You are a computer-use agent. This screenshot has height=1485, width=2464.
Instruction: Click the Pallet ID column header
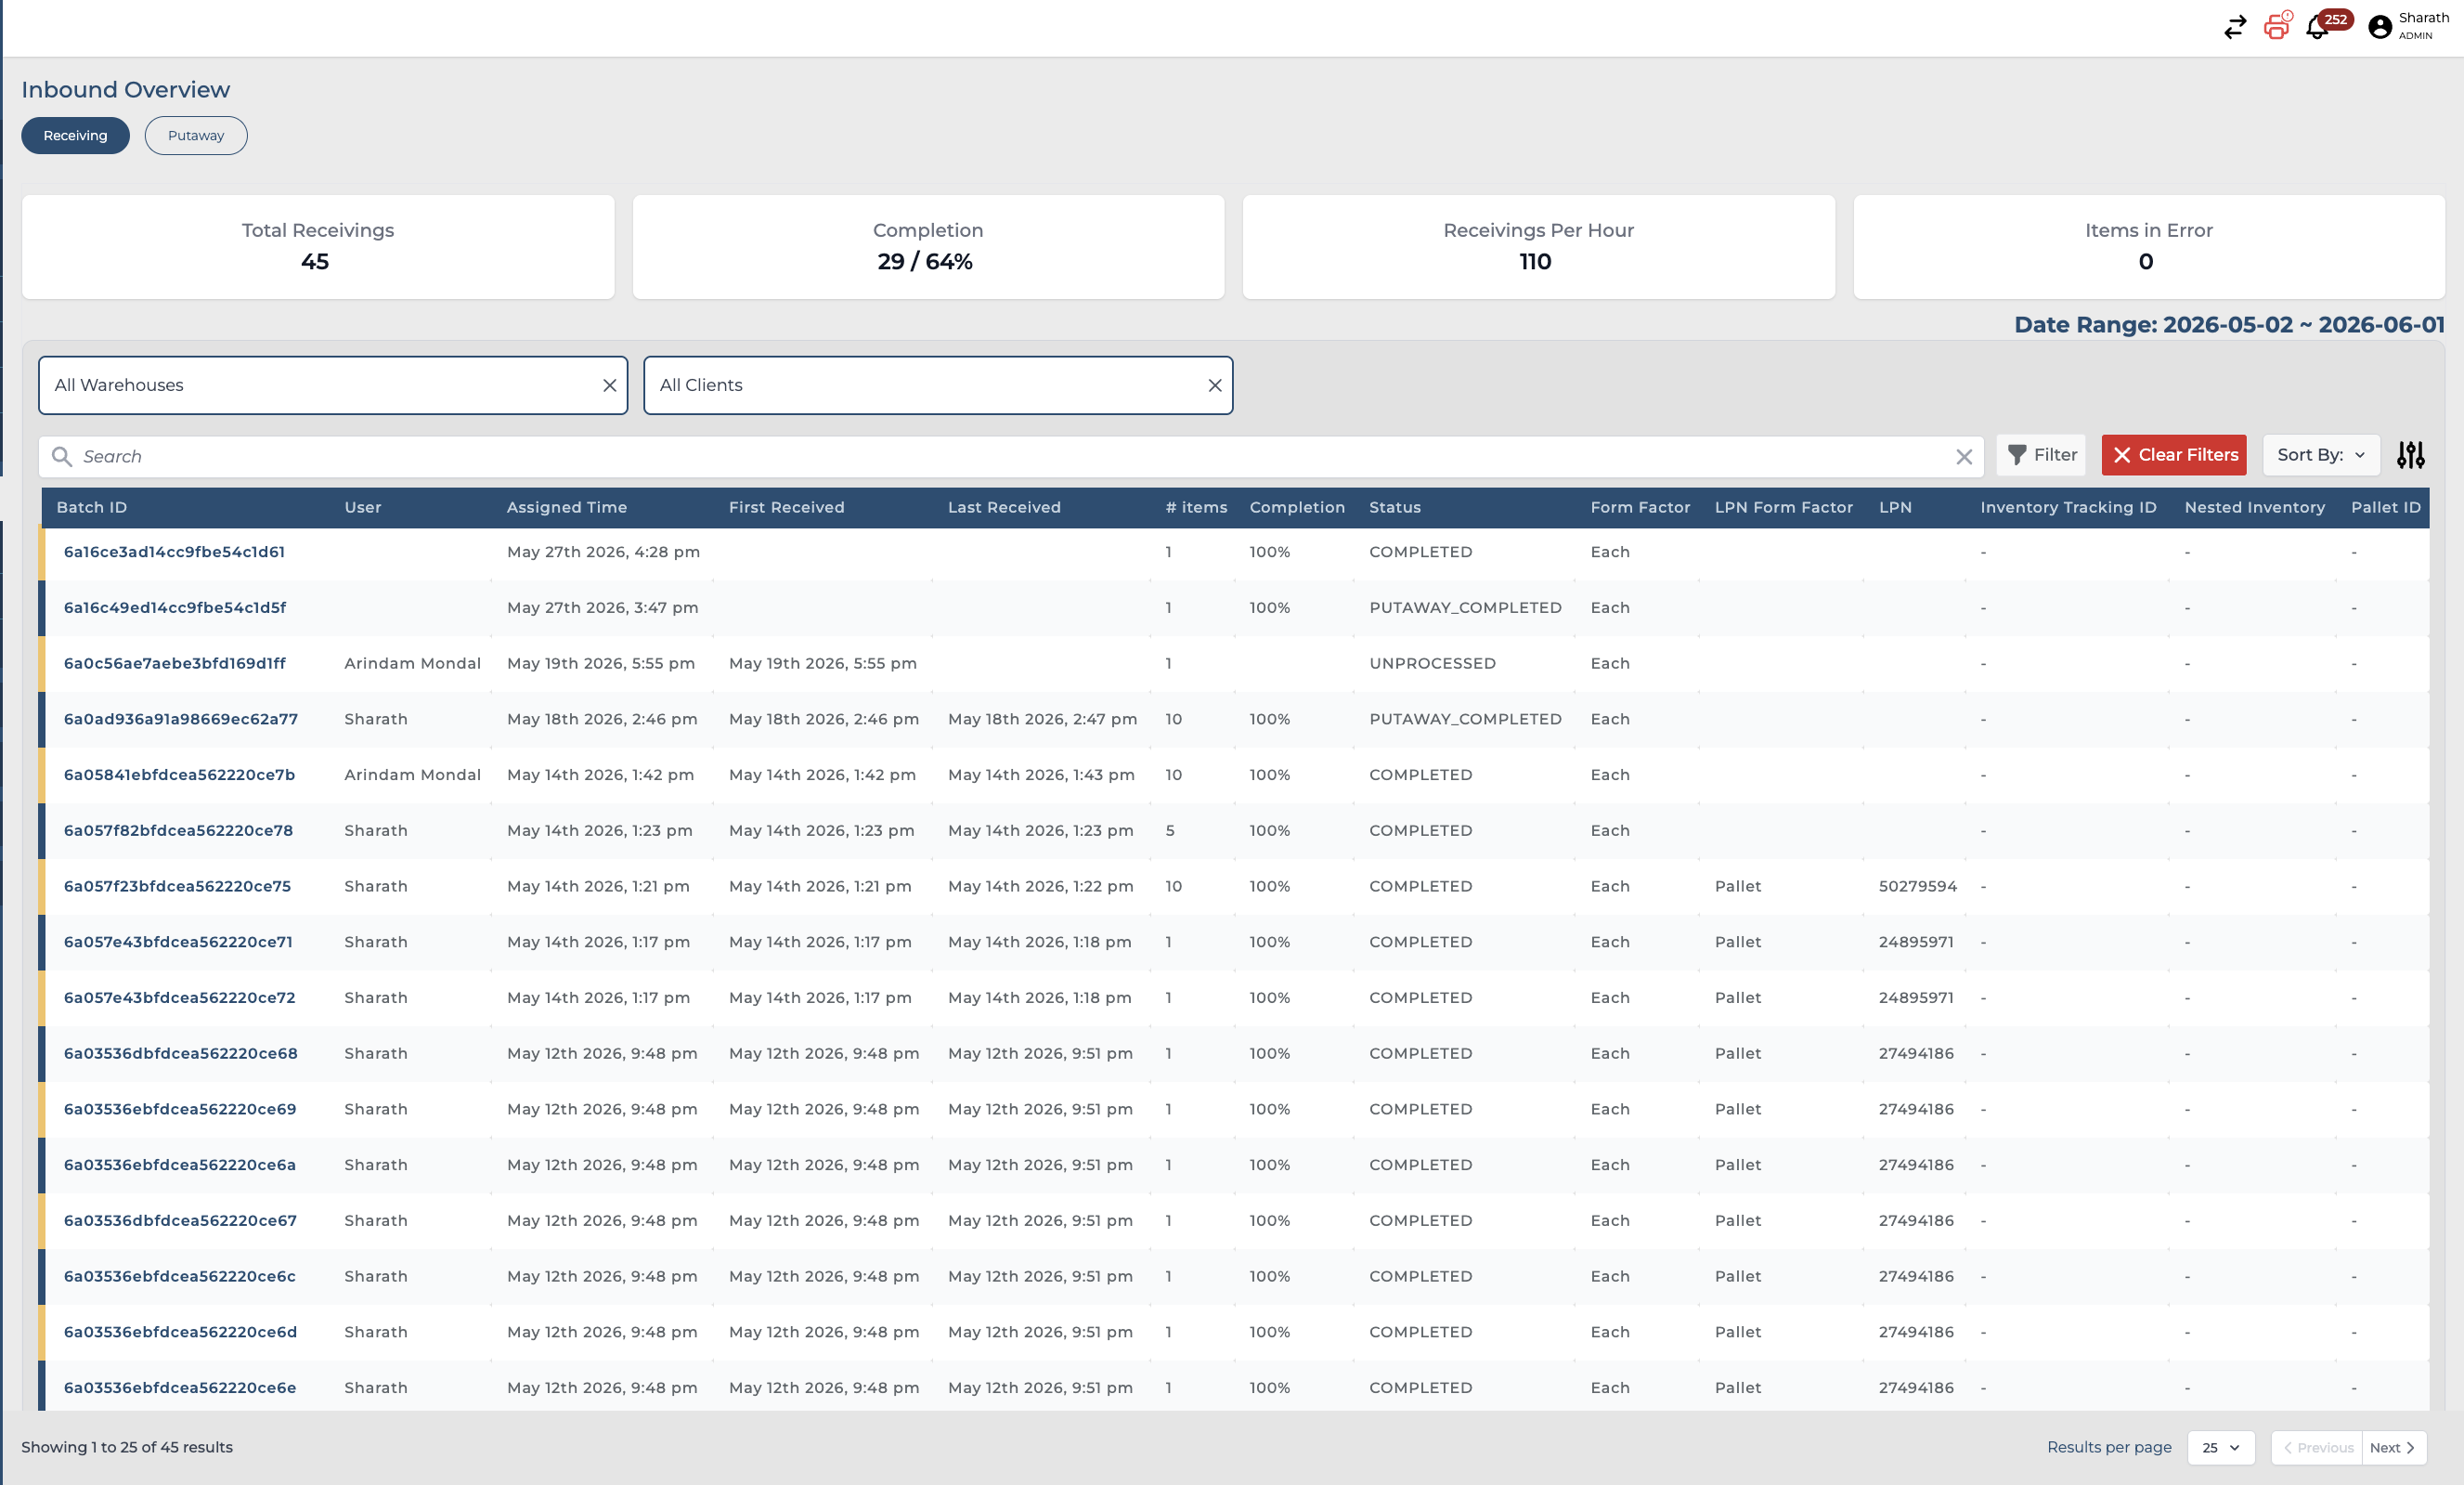[x=2386, y=507]
